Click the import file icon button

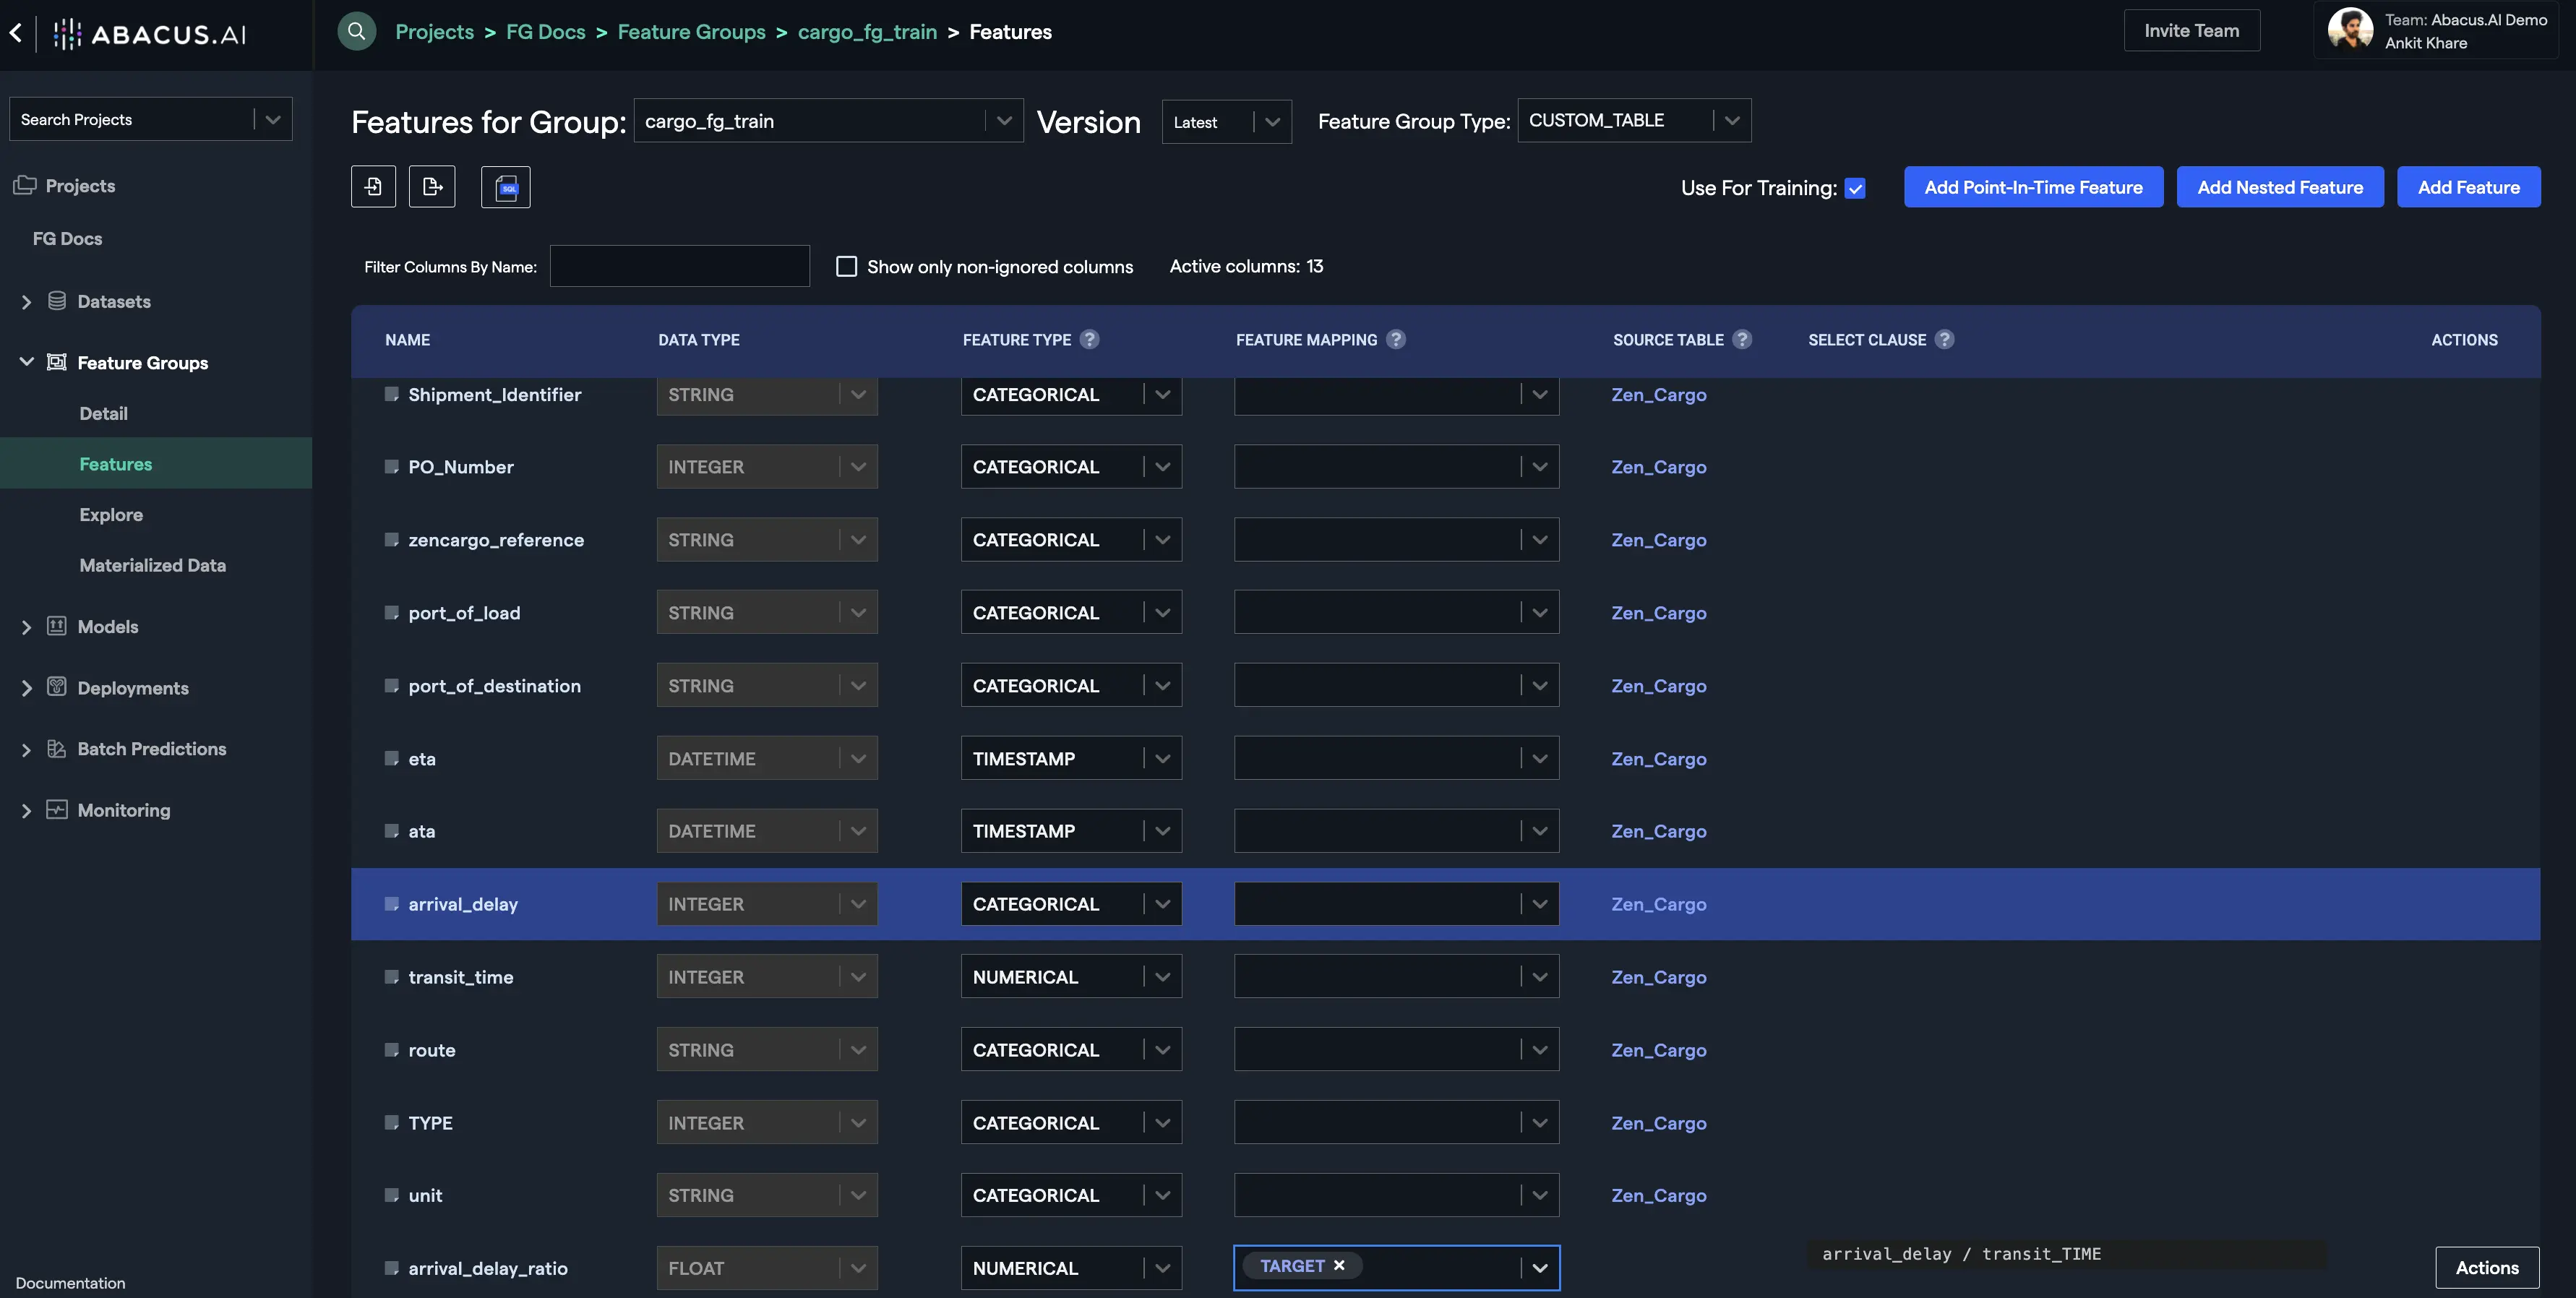point(373,187)
